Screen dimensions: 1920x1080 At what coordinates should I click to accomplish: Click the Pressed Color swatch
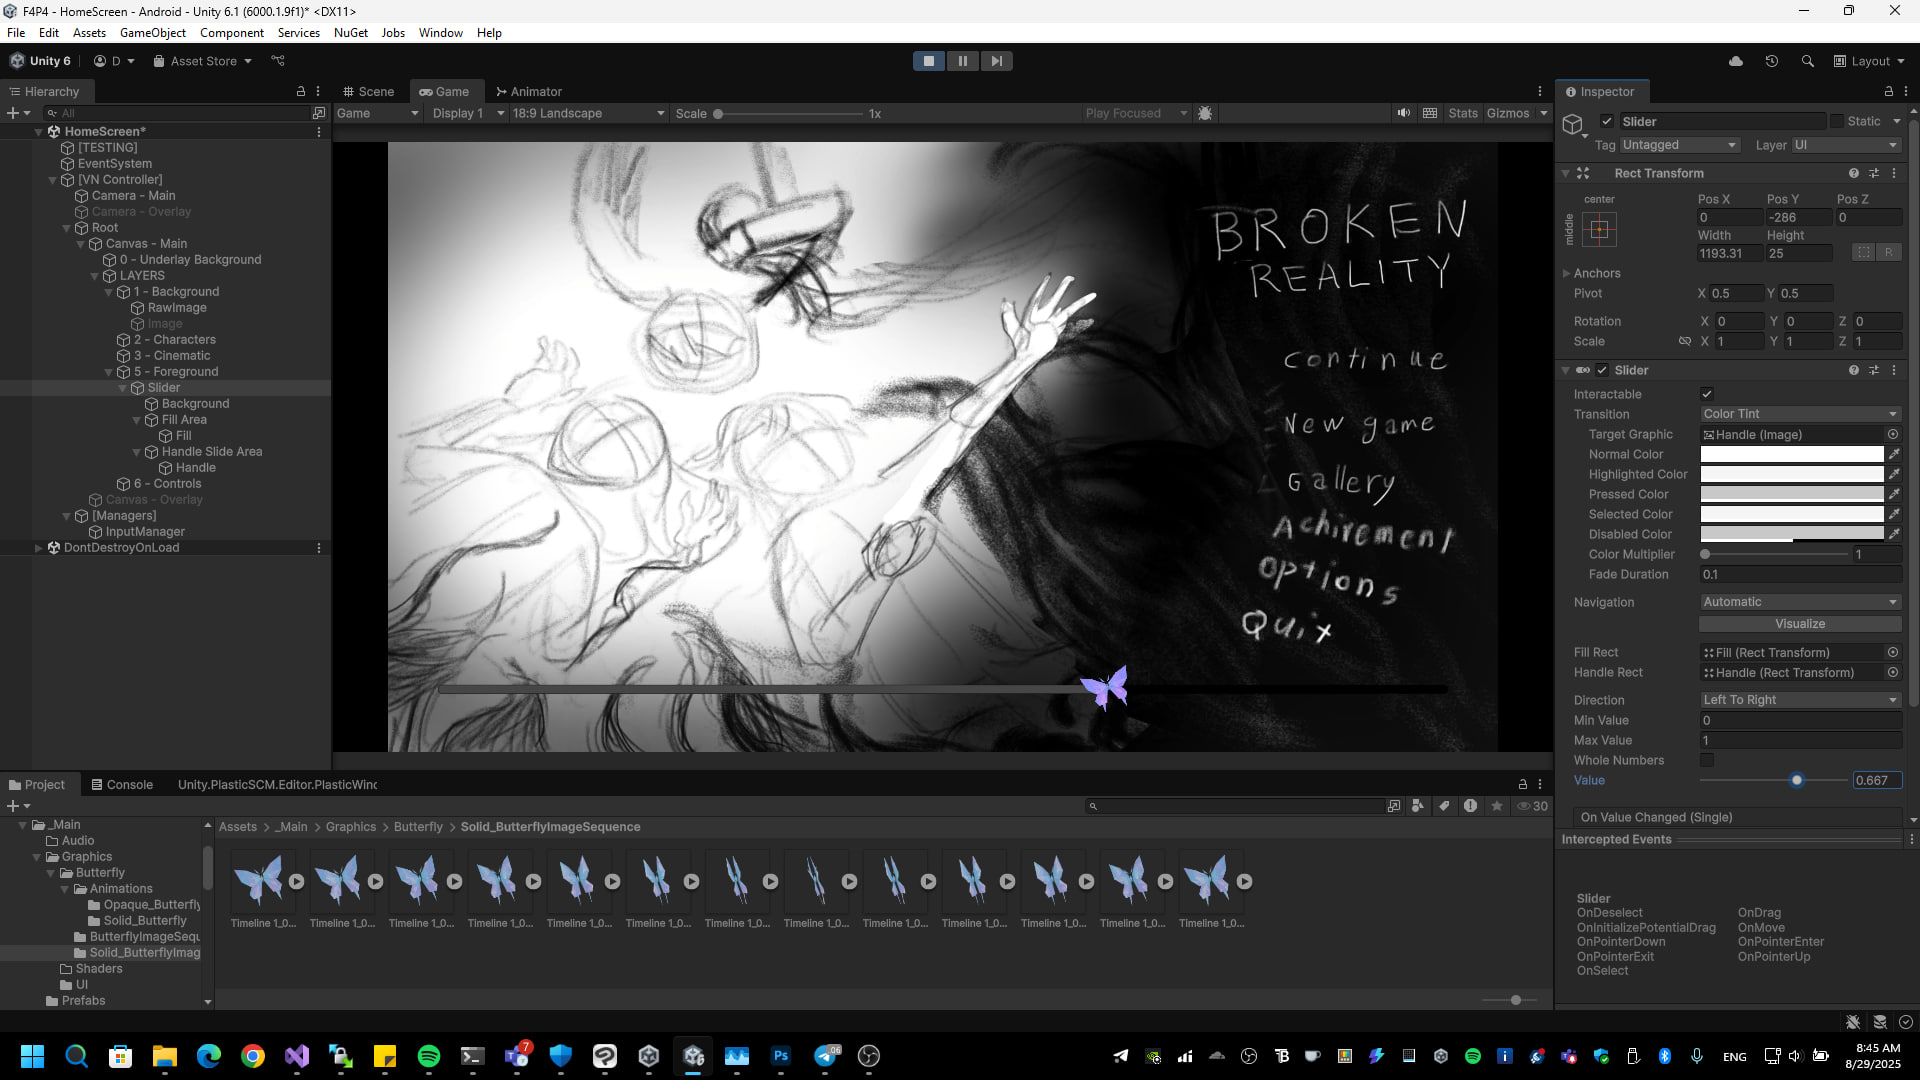(x=1791, y=494)
